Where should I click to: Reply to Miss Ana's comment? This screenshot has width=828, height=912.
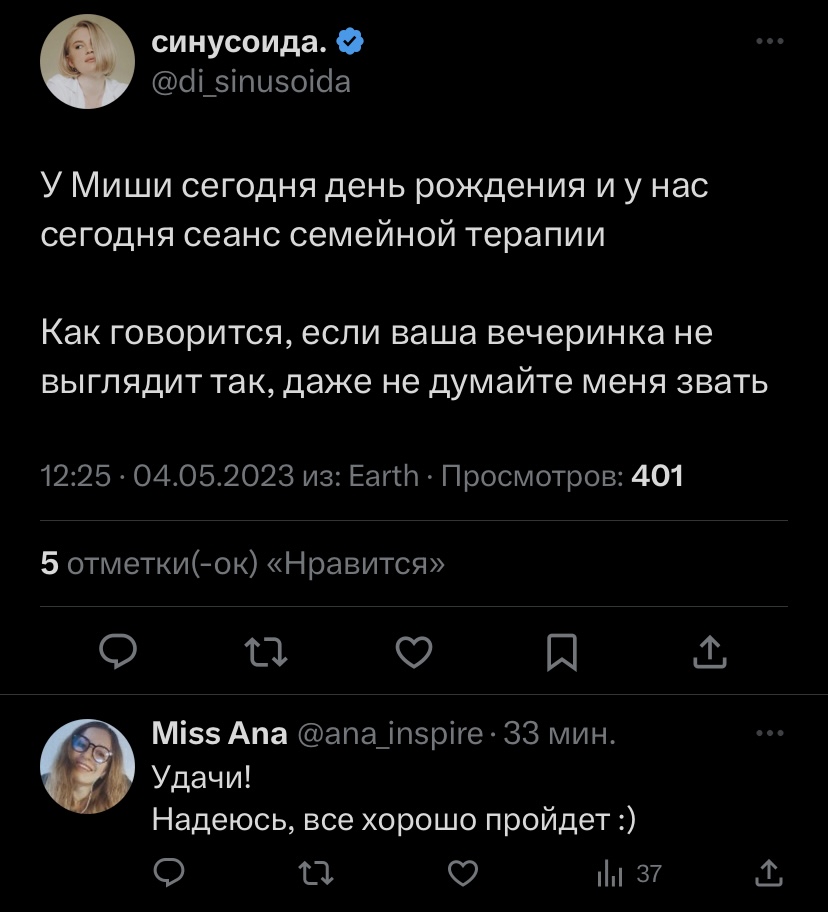pyautogui.click(x=170, y=873)
